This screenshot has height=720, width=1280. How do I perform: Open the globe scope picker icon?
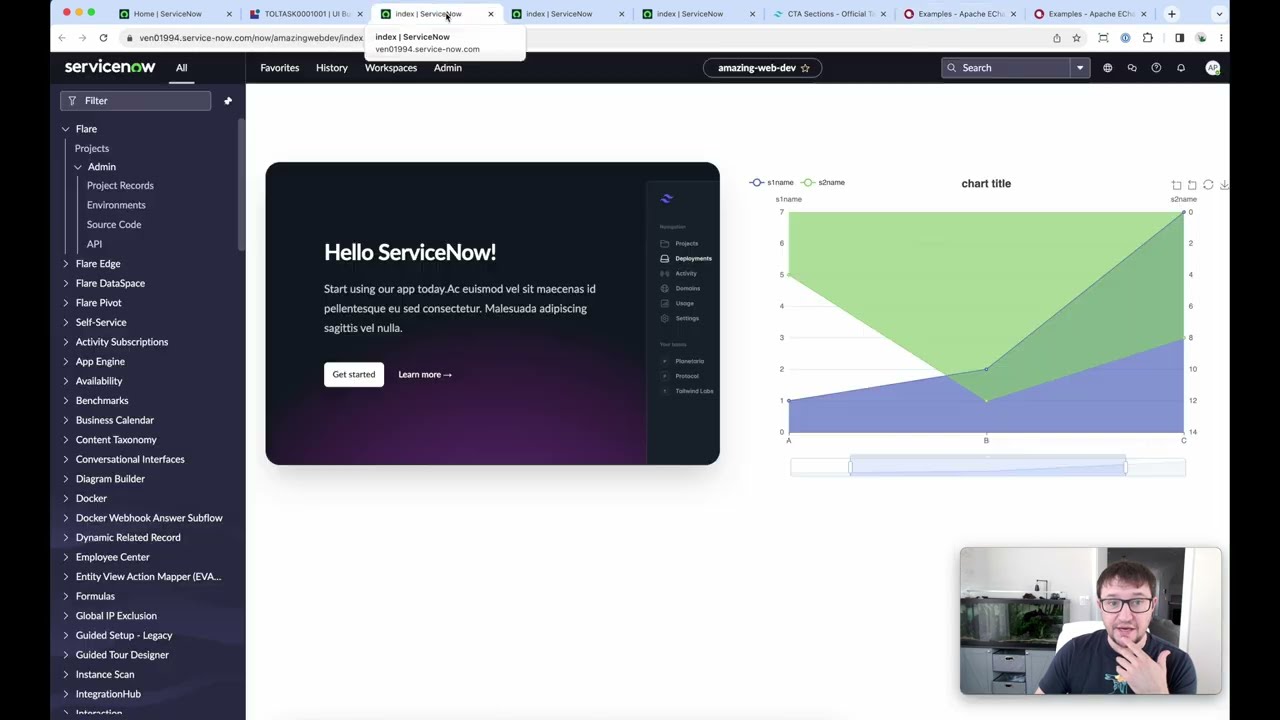(1107, 68)
